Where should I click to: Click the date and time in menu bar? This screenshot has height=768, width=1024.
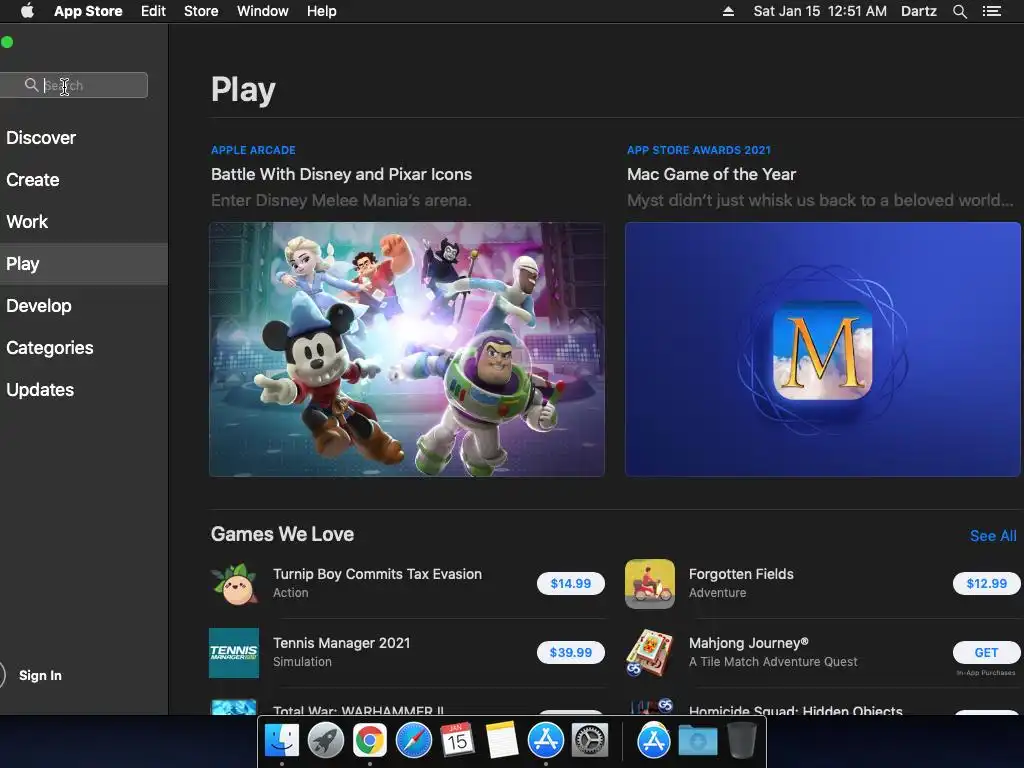(x=820, y=11)
